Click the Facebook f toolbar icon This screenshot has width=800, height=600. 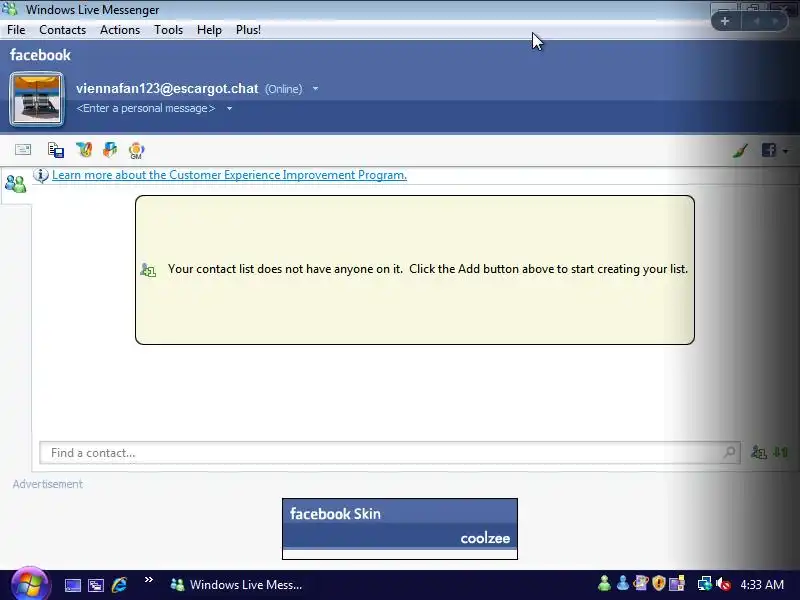(x=769, y=150)
